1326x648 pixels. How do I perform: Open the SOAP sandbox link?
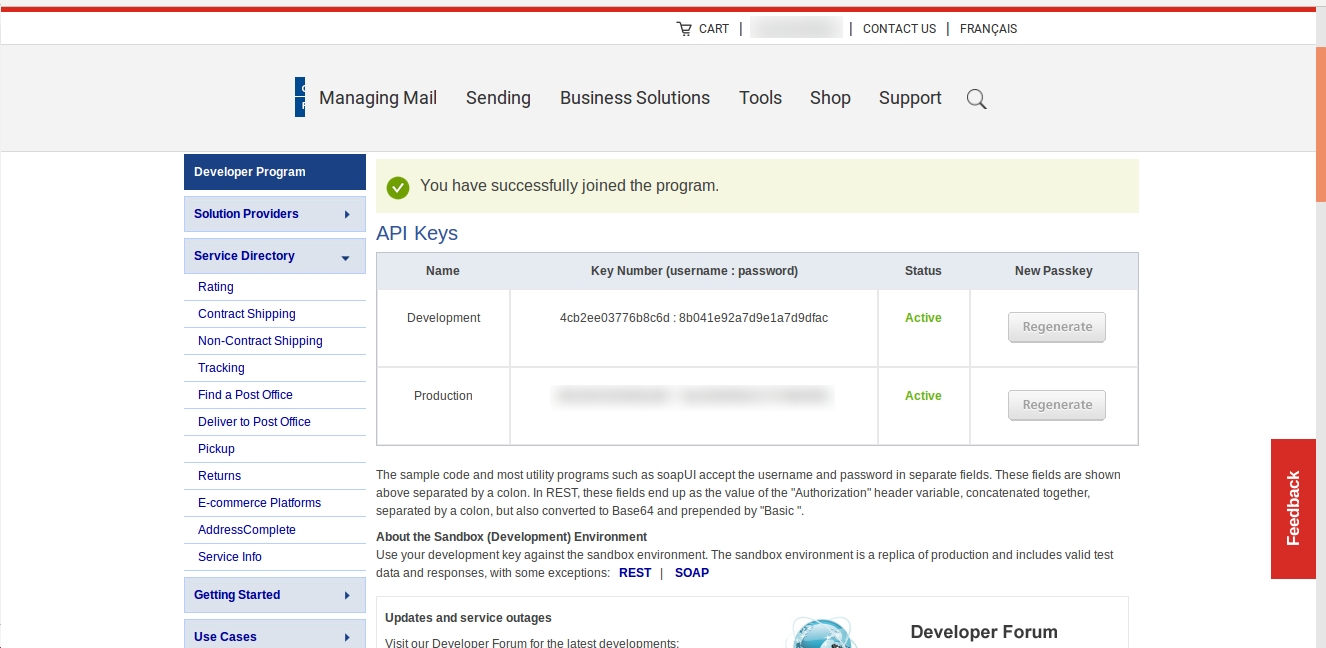tap(692, 573)
